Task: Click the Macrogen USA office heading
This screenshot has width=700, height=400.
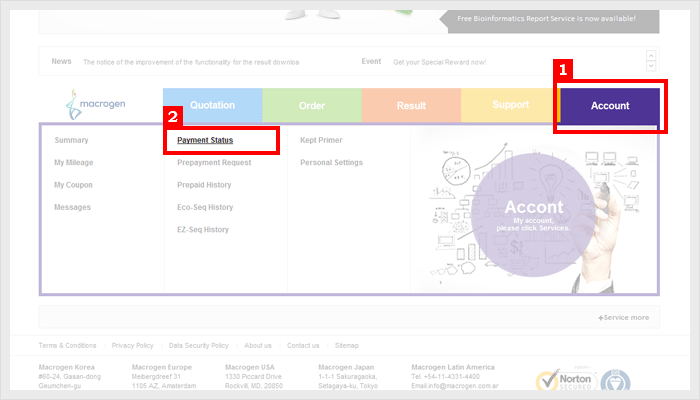Action: tap(250, 367)
